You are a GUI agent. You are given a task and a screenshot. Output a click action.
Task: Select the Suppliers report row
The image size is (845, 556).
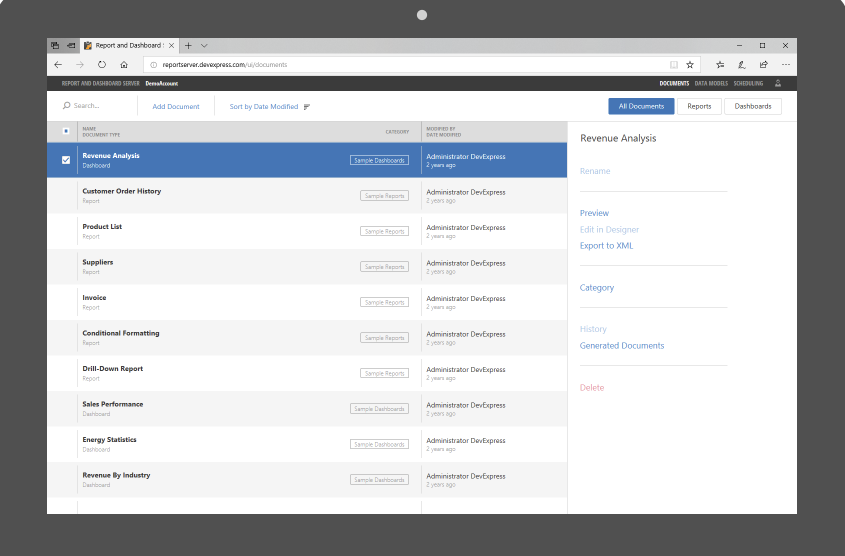(307, 267)
